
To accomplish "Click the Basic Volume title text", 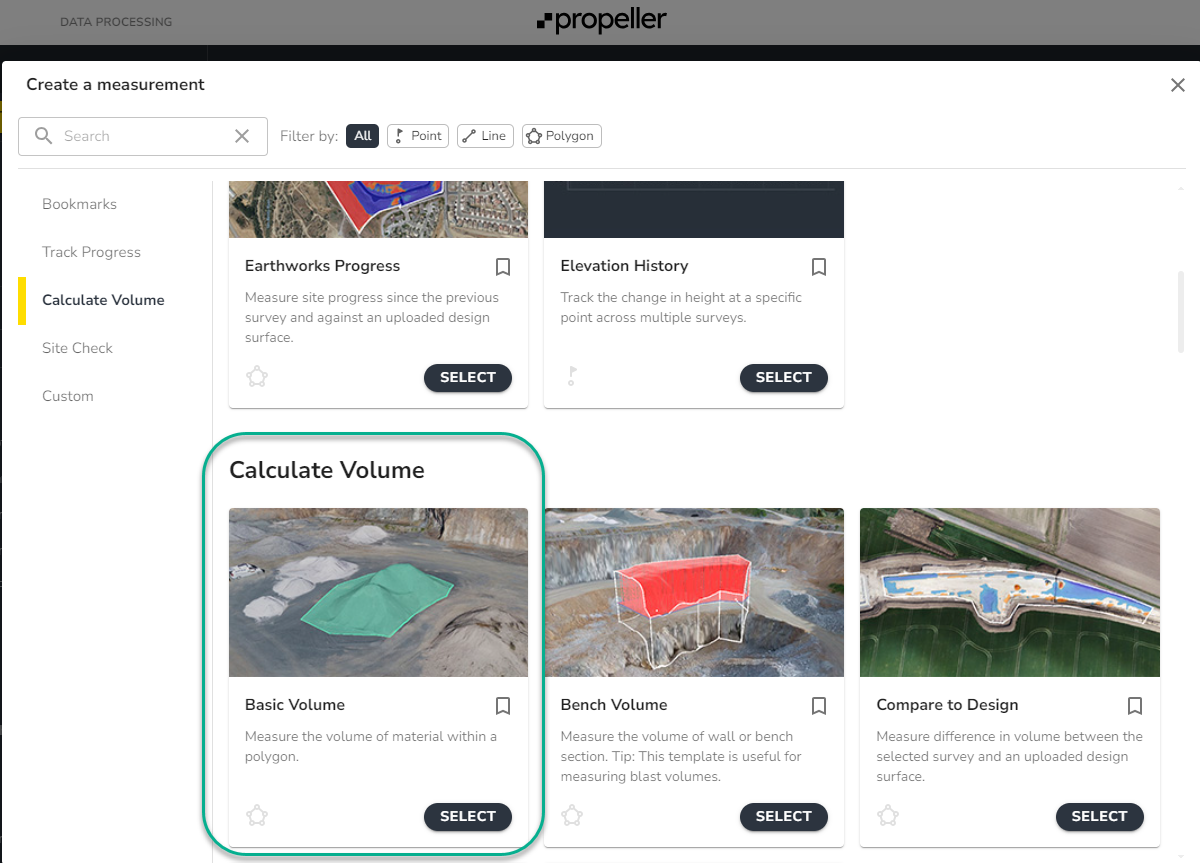I will (x=295, y=705).
